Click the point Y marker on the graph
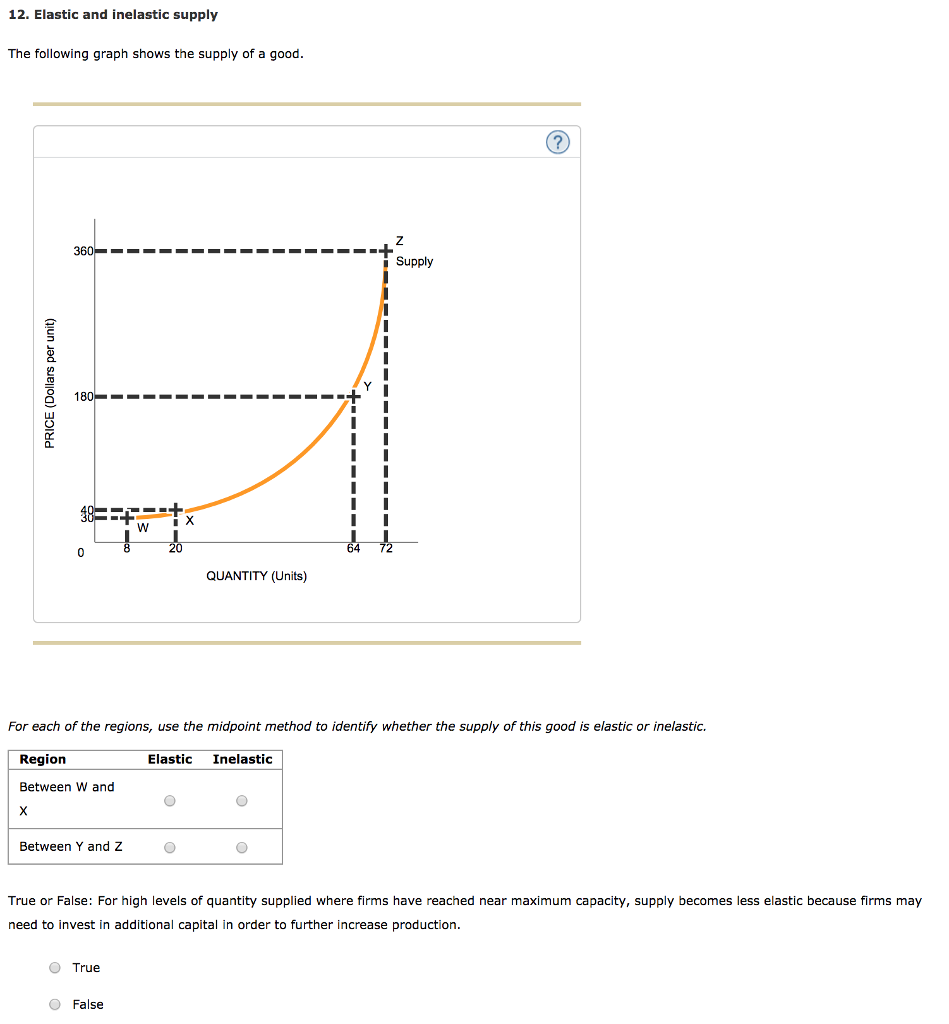The width and height of the screenshot is (949, 1024). [352, 396]
